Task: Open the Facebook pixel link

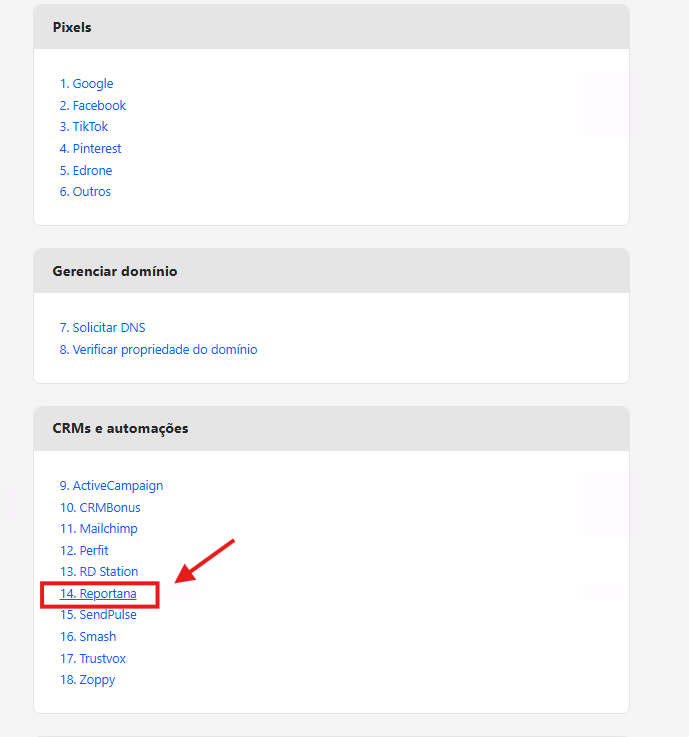Action: point(93,105)
